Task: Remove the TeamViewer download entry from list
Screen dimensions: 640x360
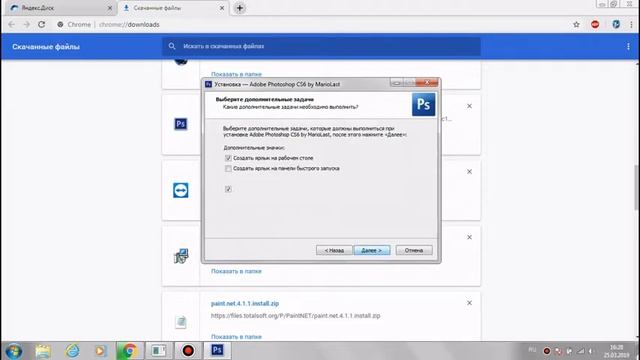Action: (469, 171)
